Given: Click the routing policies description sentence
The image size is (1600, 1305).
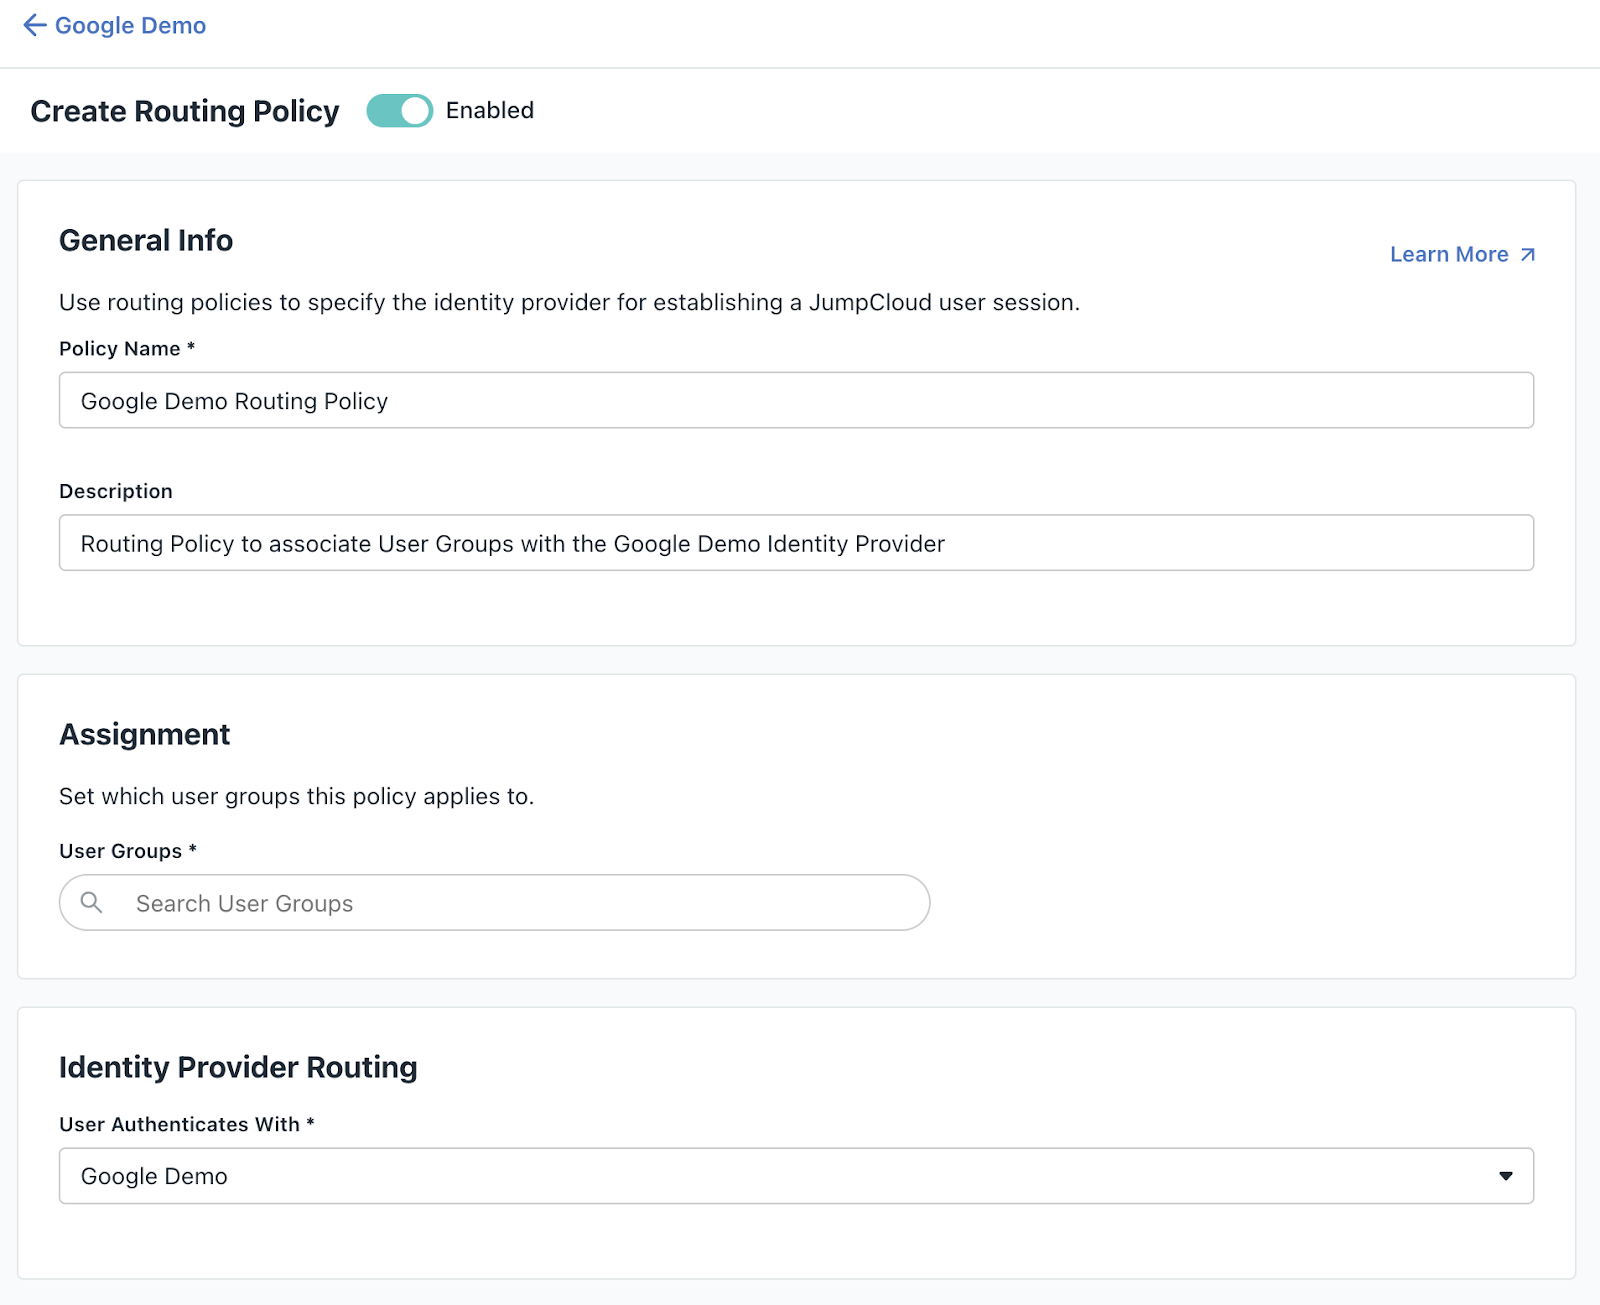Looking at the screenshot, I should click(x=570, y=303).
